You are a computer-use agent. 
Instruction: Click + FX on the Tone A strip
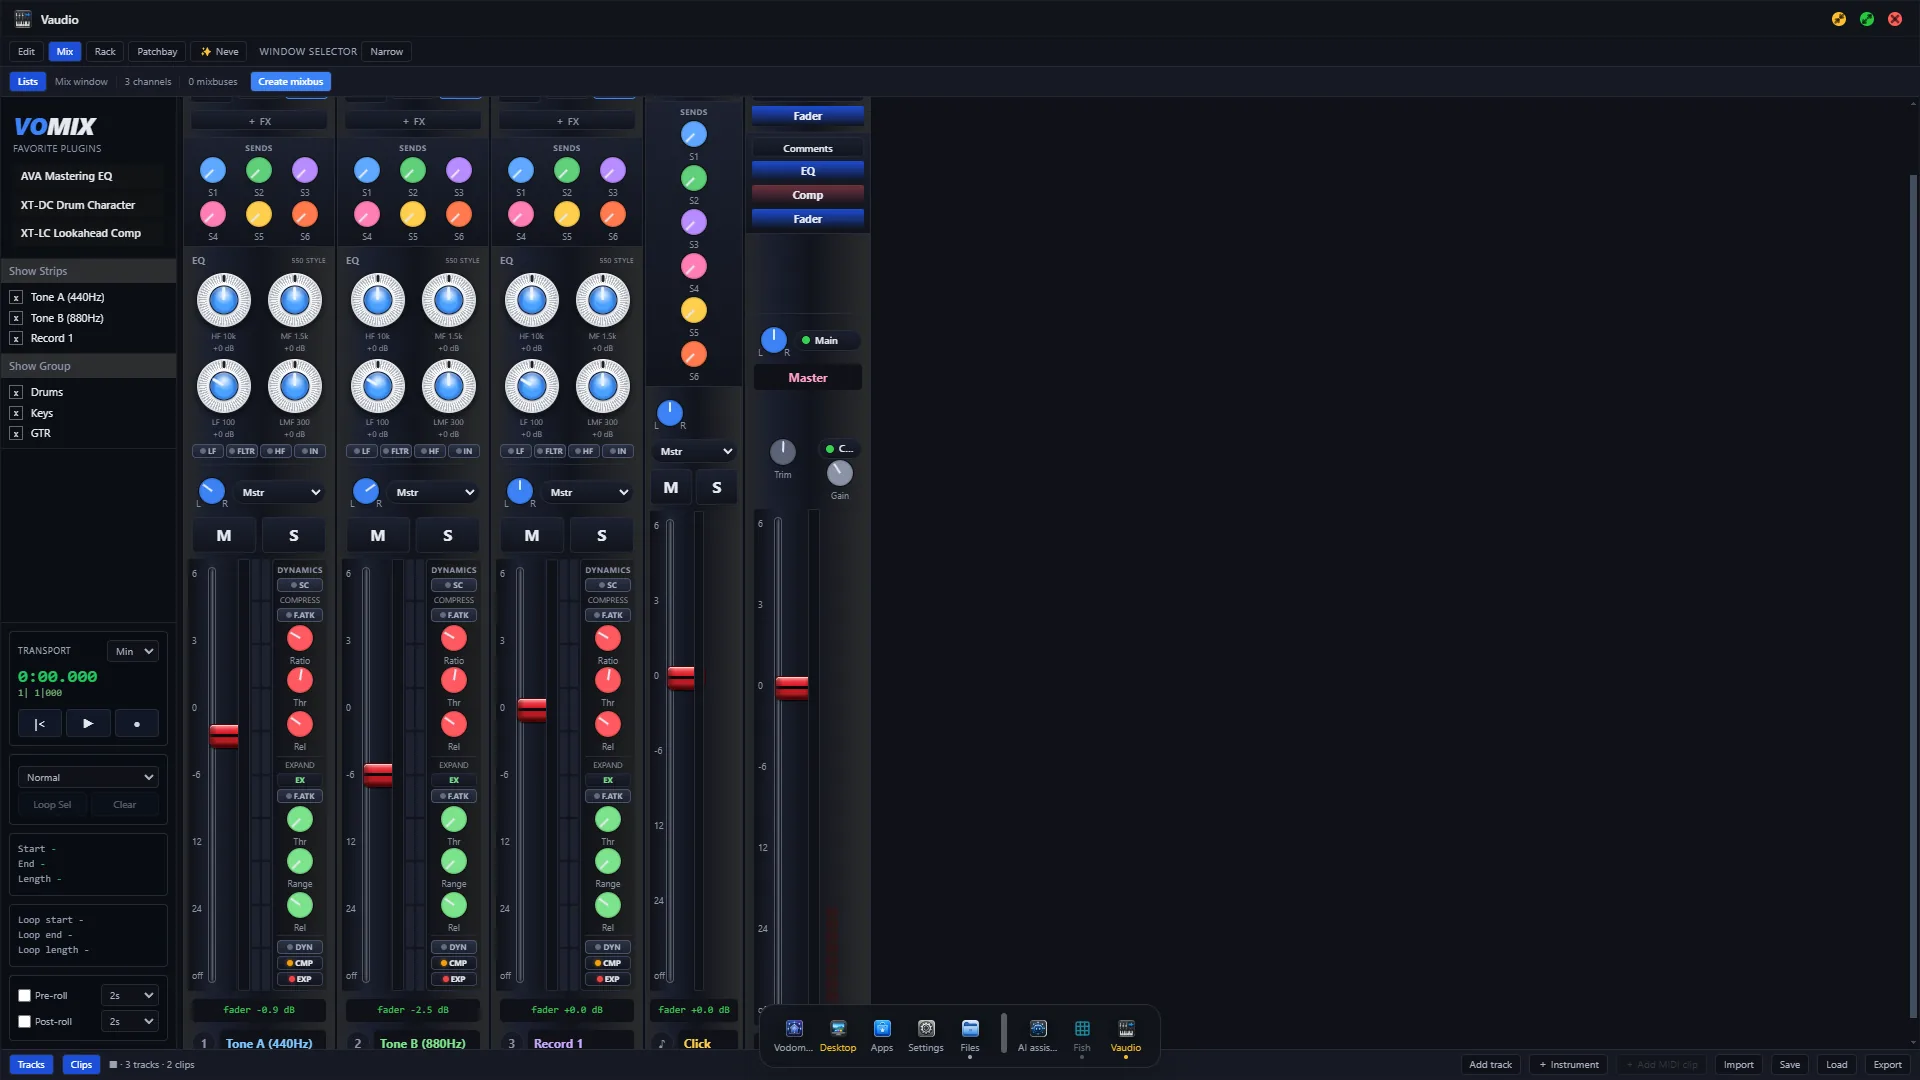pyautogui.click(x=259, y=121)
